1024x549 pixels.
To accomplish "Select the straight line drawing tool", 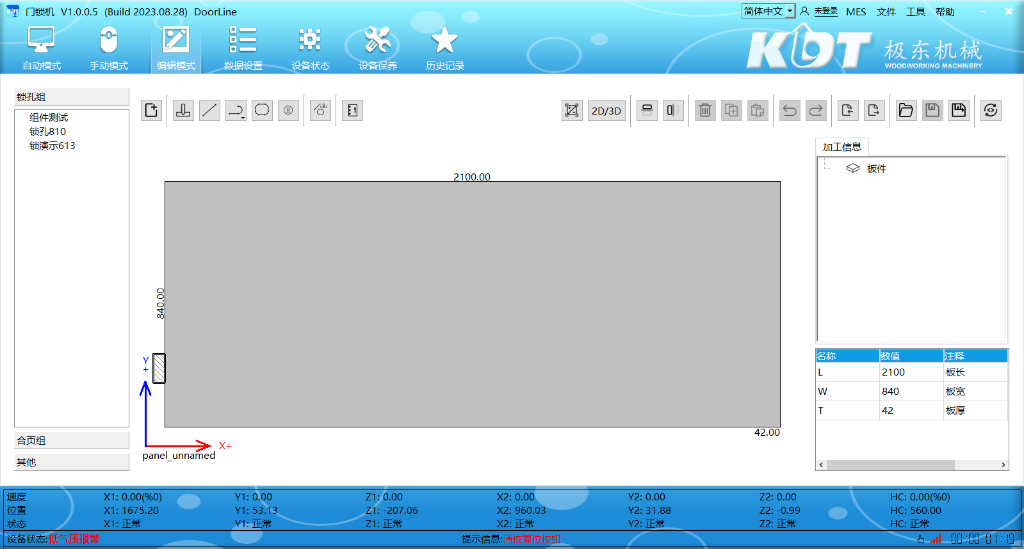I will (209, 111).
